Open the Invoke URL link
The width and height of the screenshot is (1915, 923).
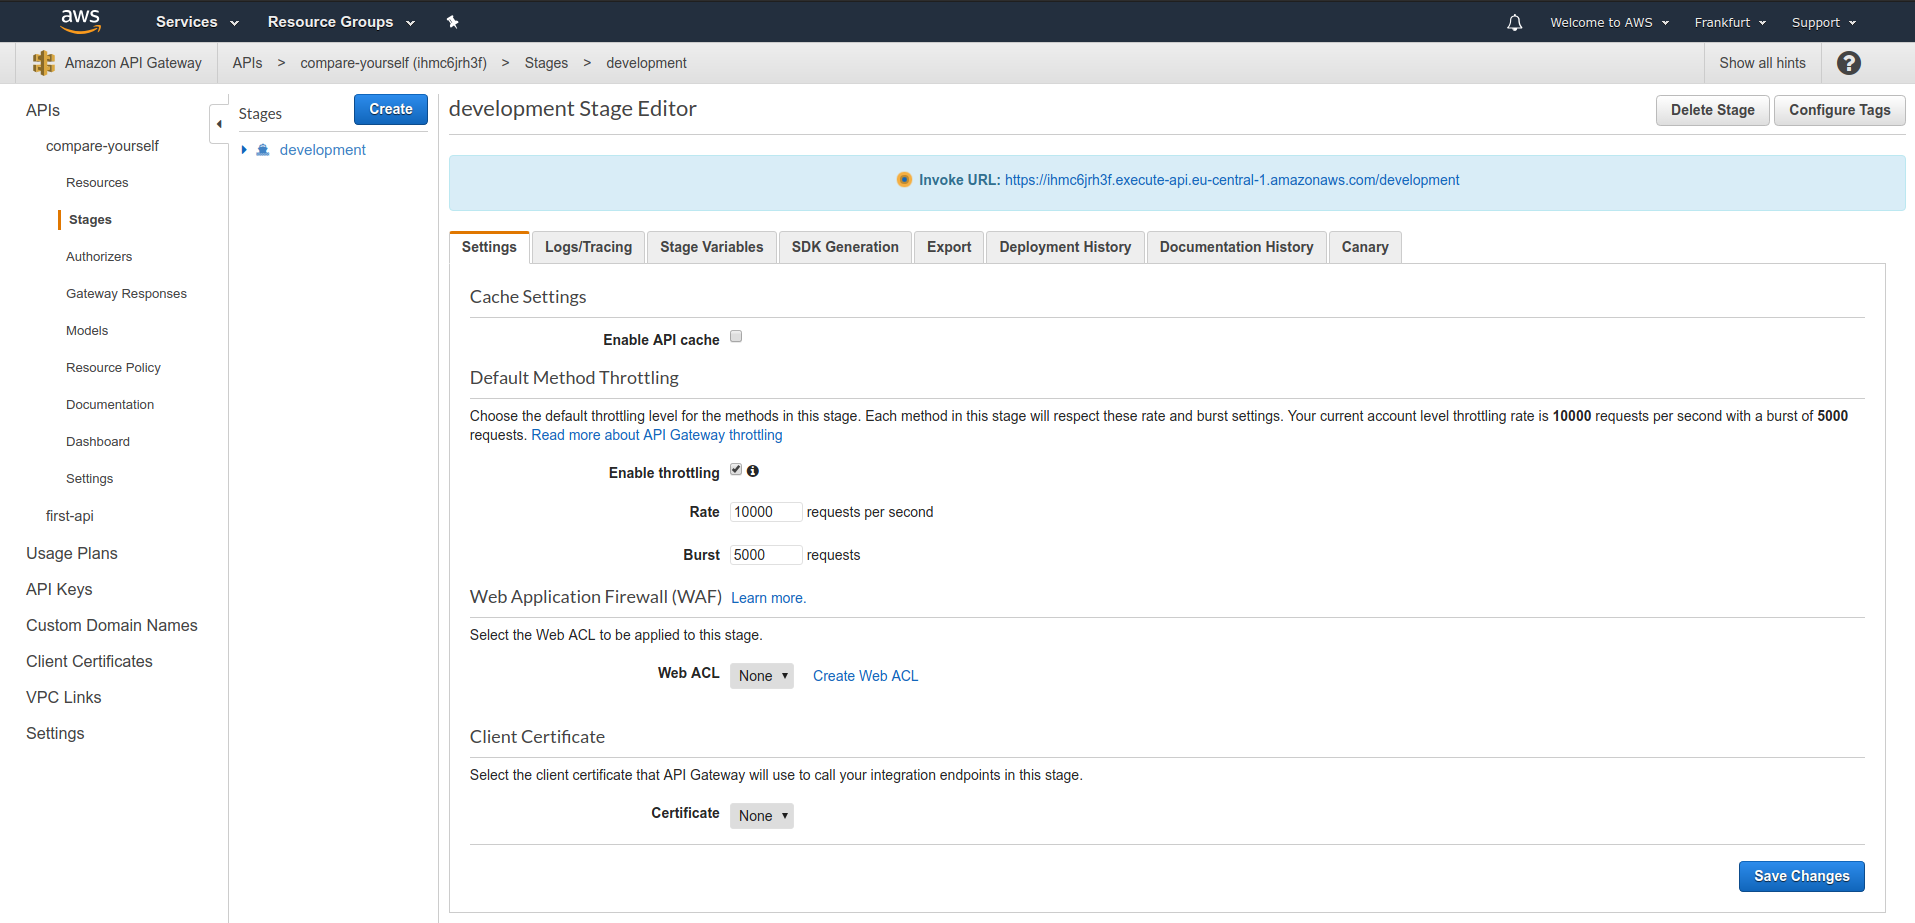point(1232,180)
